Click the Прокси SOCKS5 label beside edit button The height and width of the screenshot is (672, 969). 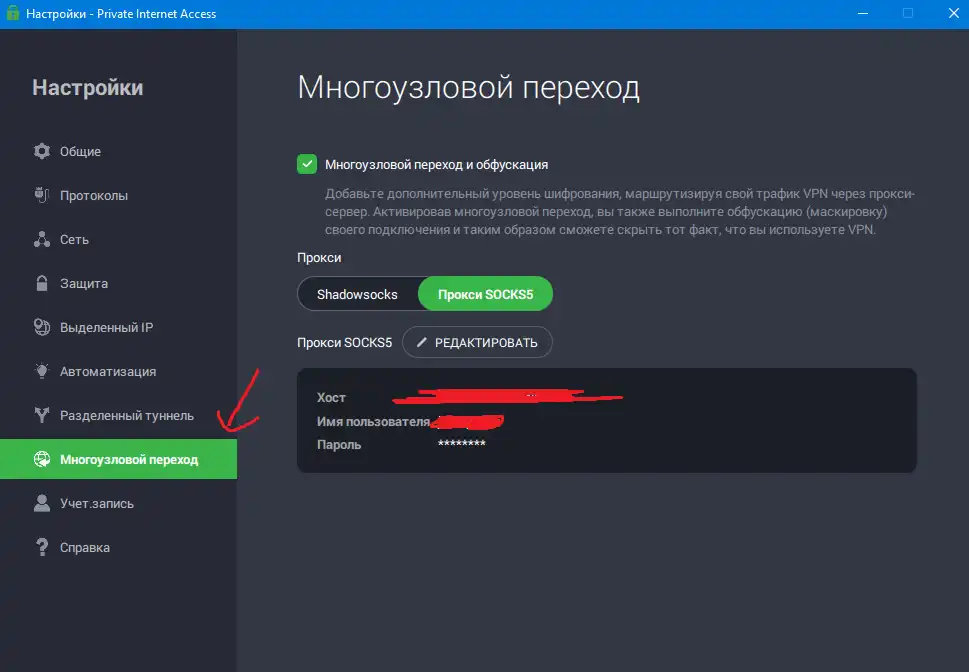(344, 342)
